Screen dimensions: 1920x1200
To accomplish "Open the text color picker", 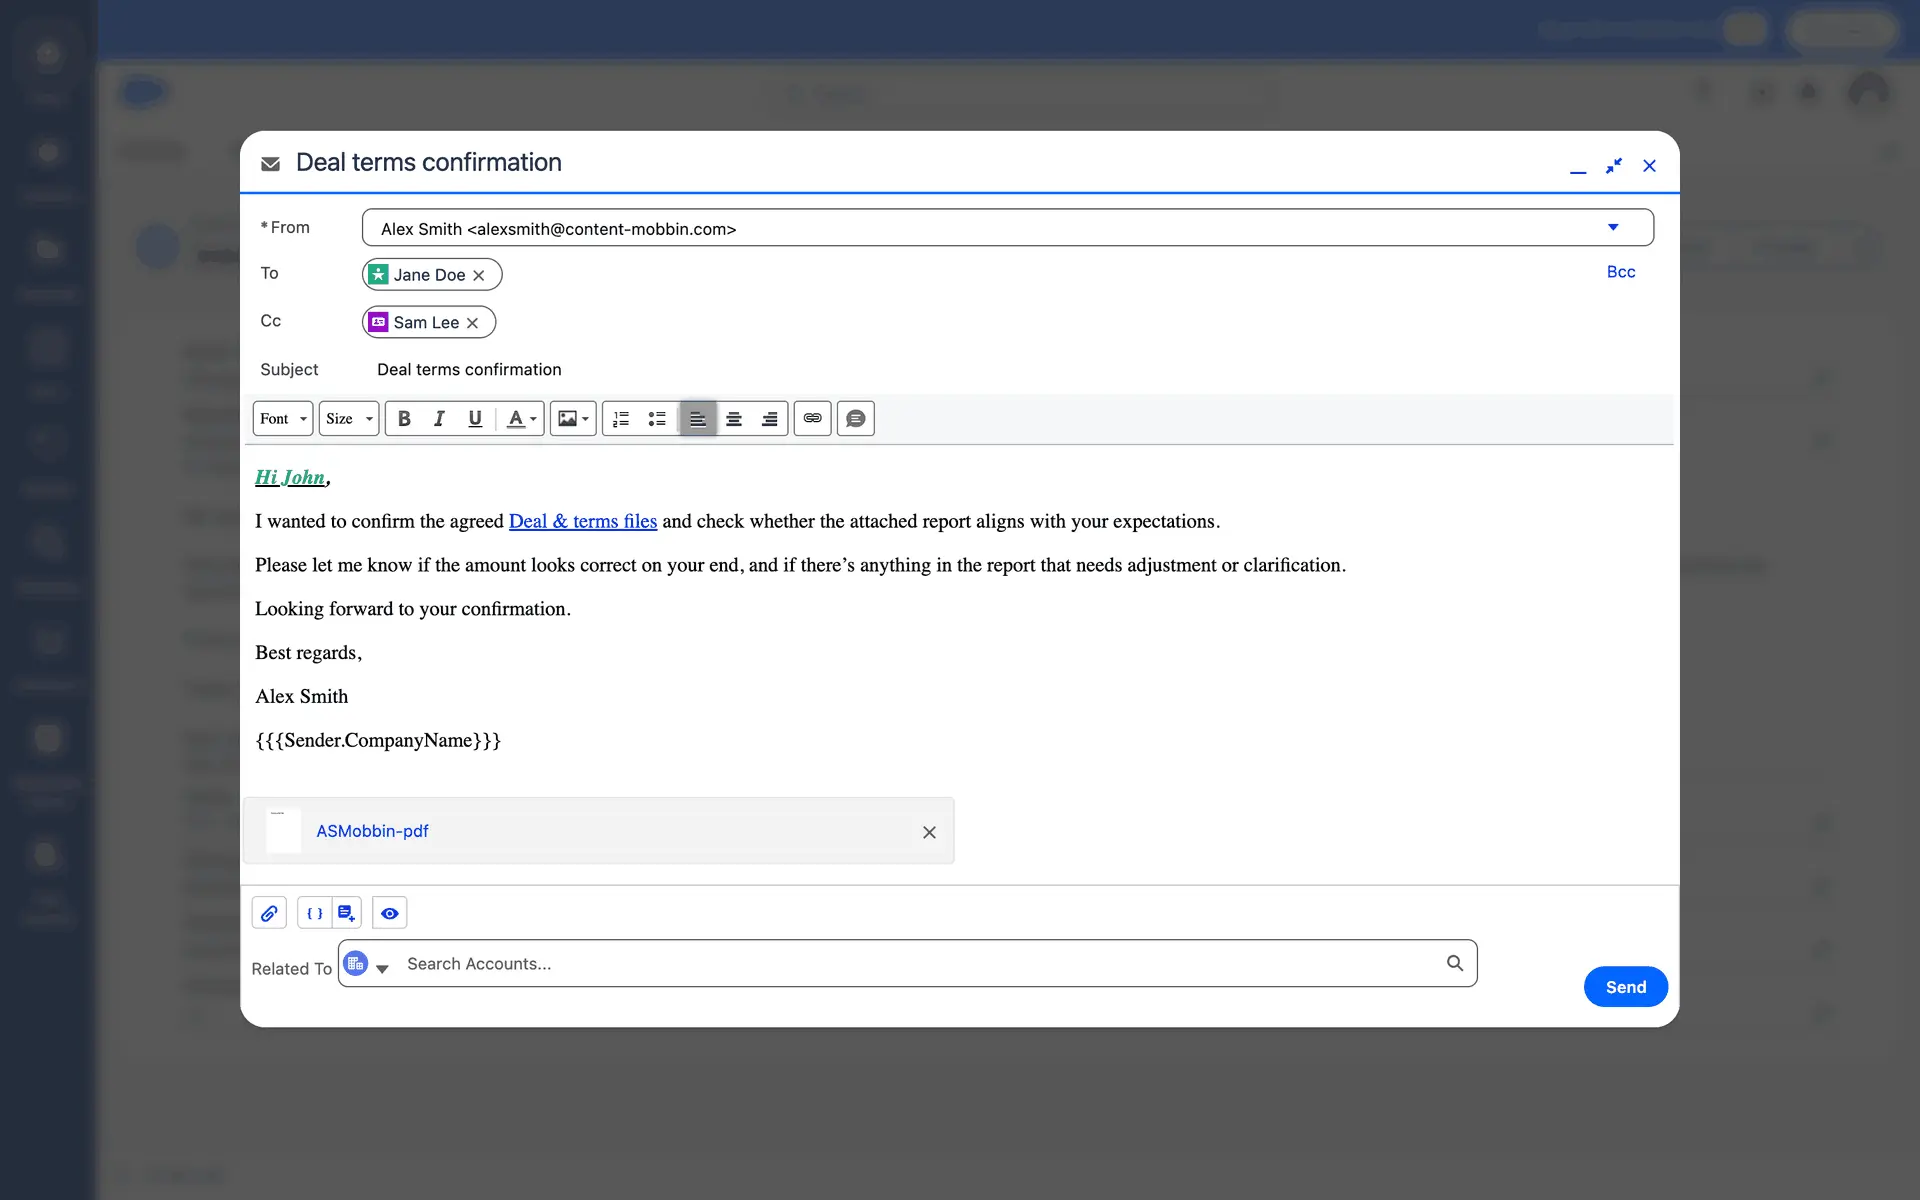I will pos(521,419).
